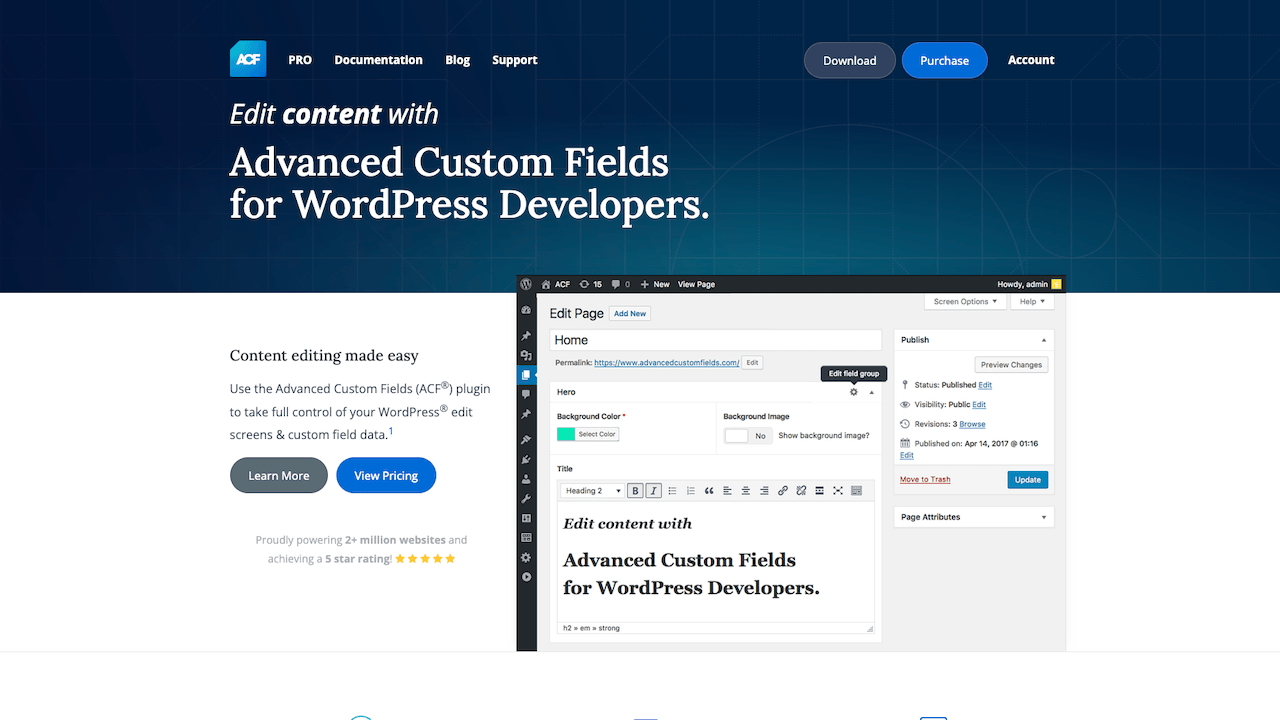1280x720 pixels.
Task: Open Settings icon in the WordPress sidebar
Action: 526,558
